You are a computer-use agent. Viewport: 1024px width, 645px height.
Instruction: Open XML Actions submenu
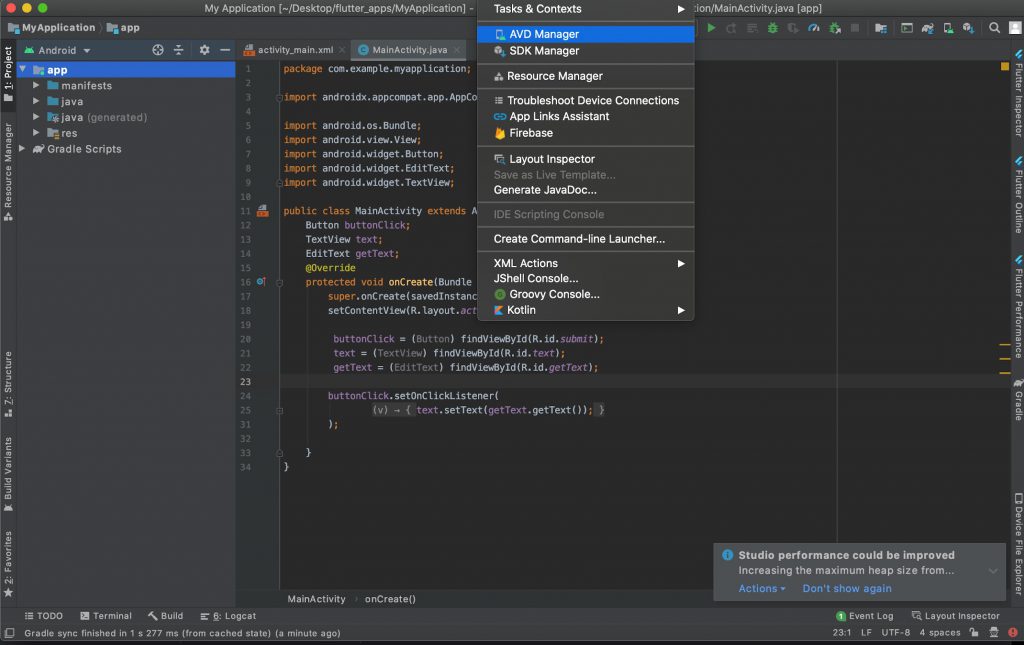[586, 263]
